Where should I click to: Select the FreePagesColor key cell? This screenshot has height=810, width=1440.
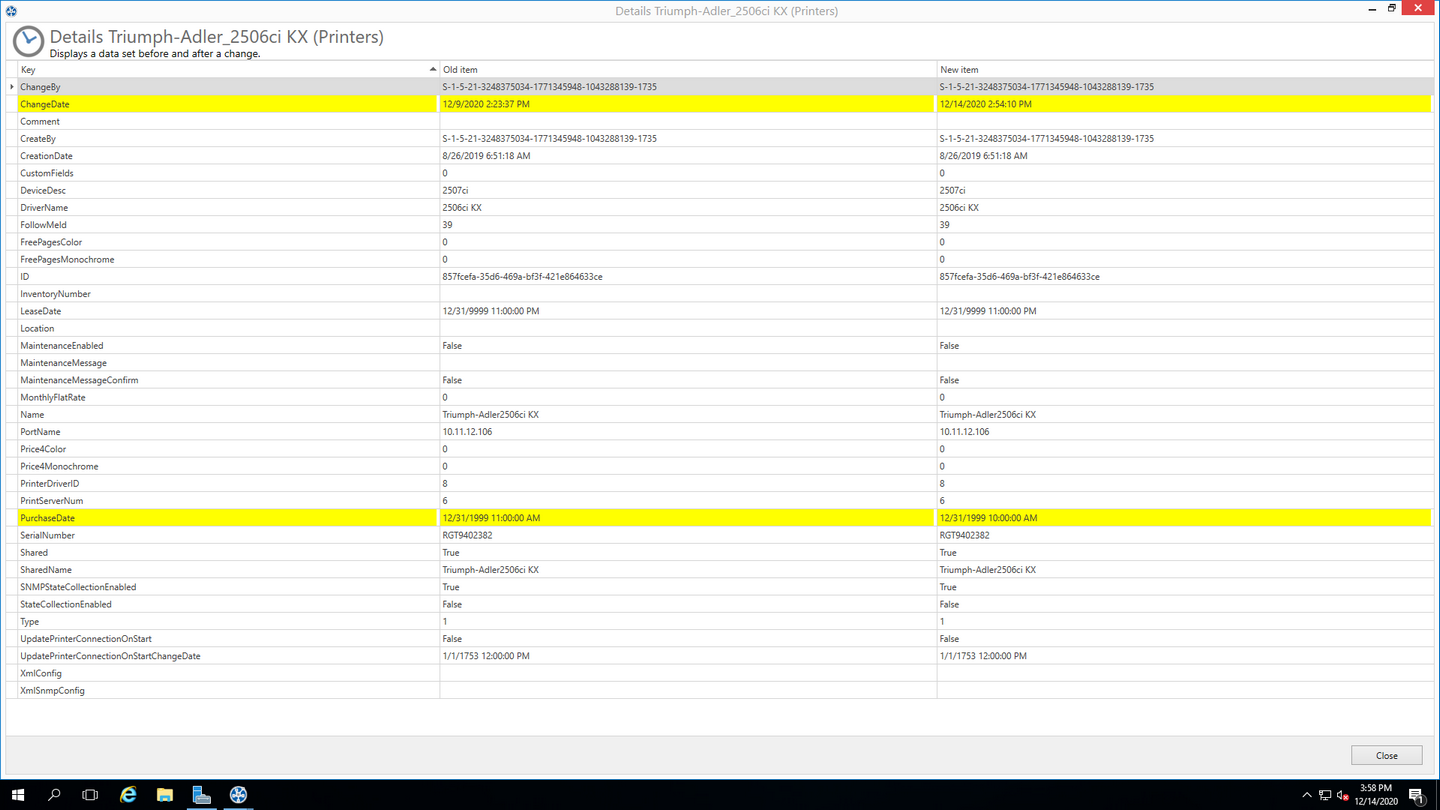pos(228,242)
